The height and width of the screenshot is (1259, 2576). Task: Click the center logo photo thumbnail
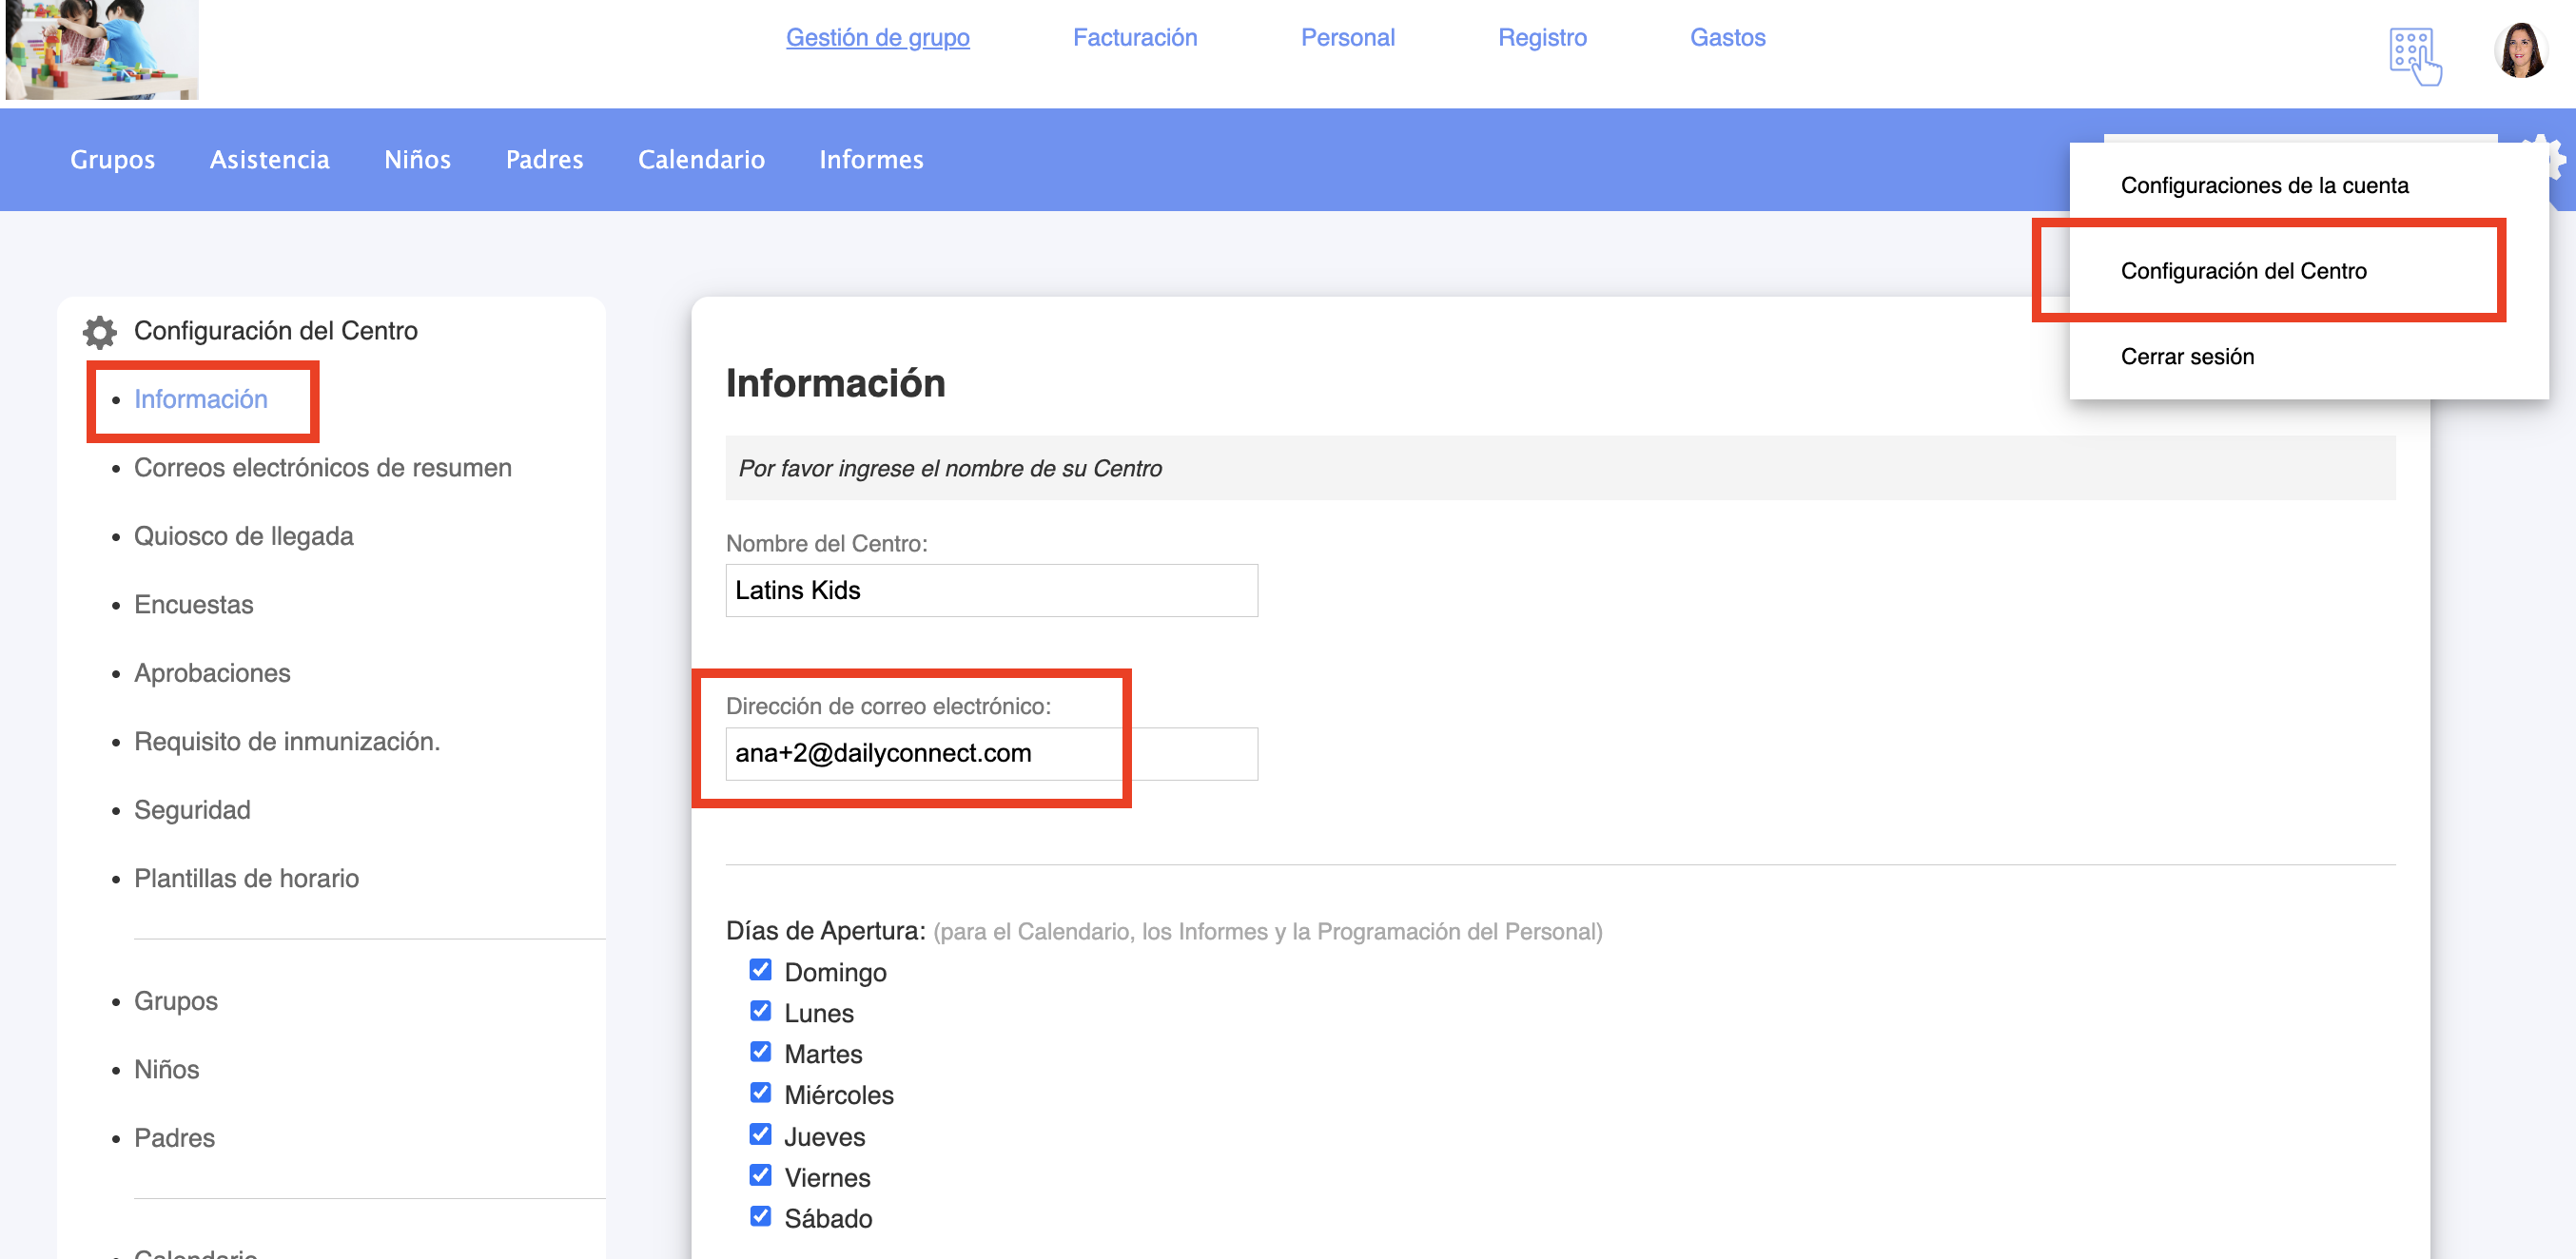[x=101, y=49]
